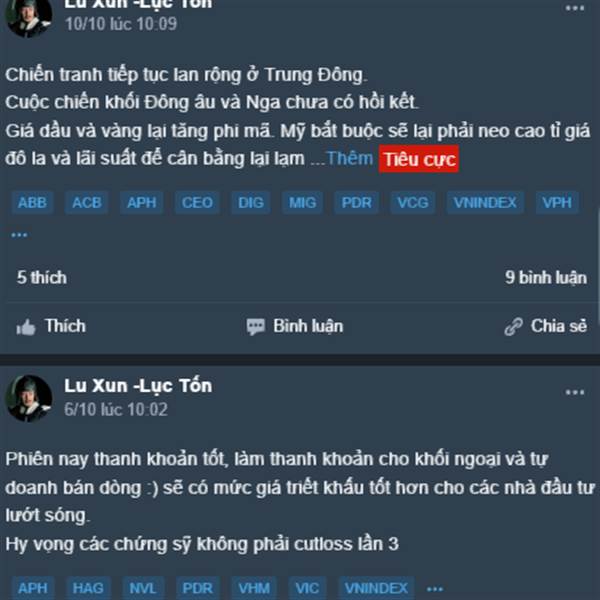This screenshot has width=600, height=600.
Task: Click the thumbs-up Thích icon
Action: [26, 327]
